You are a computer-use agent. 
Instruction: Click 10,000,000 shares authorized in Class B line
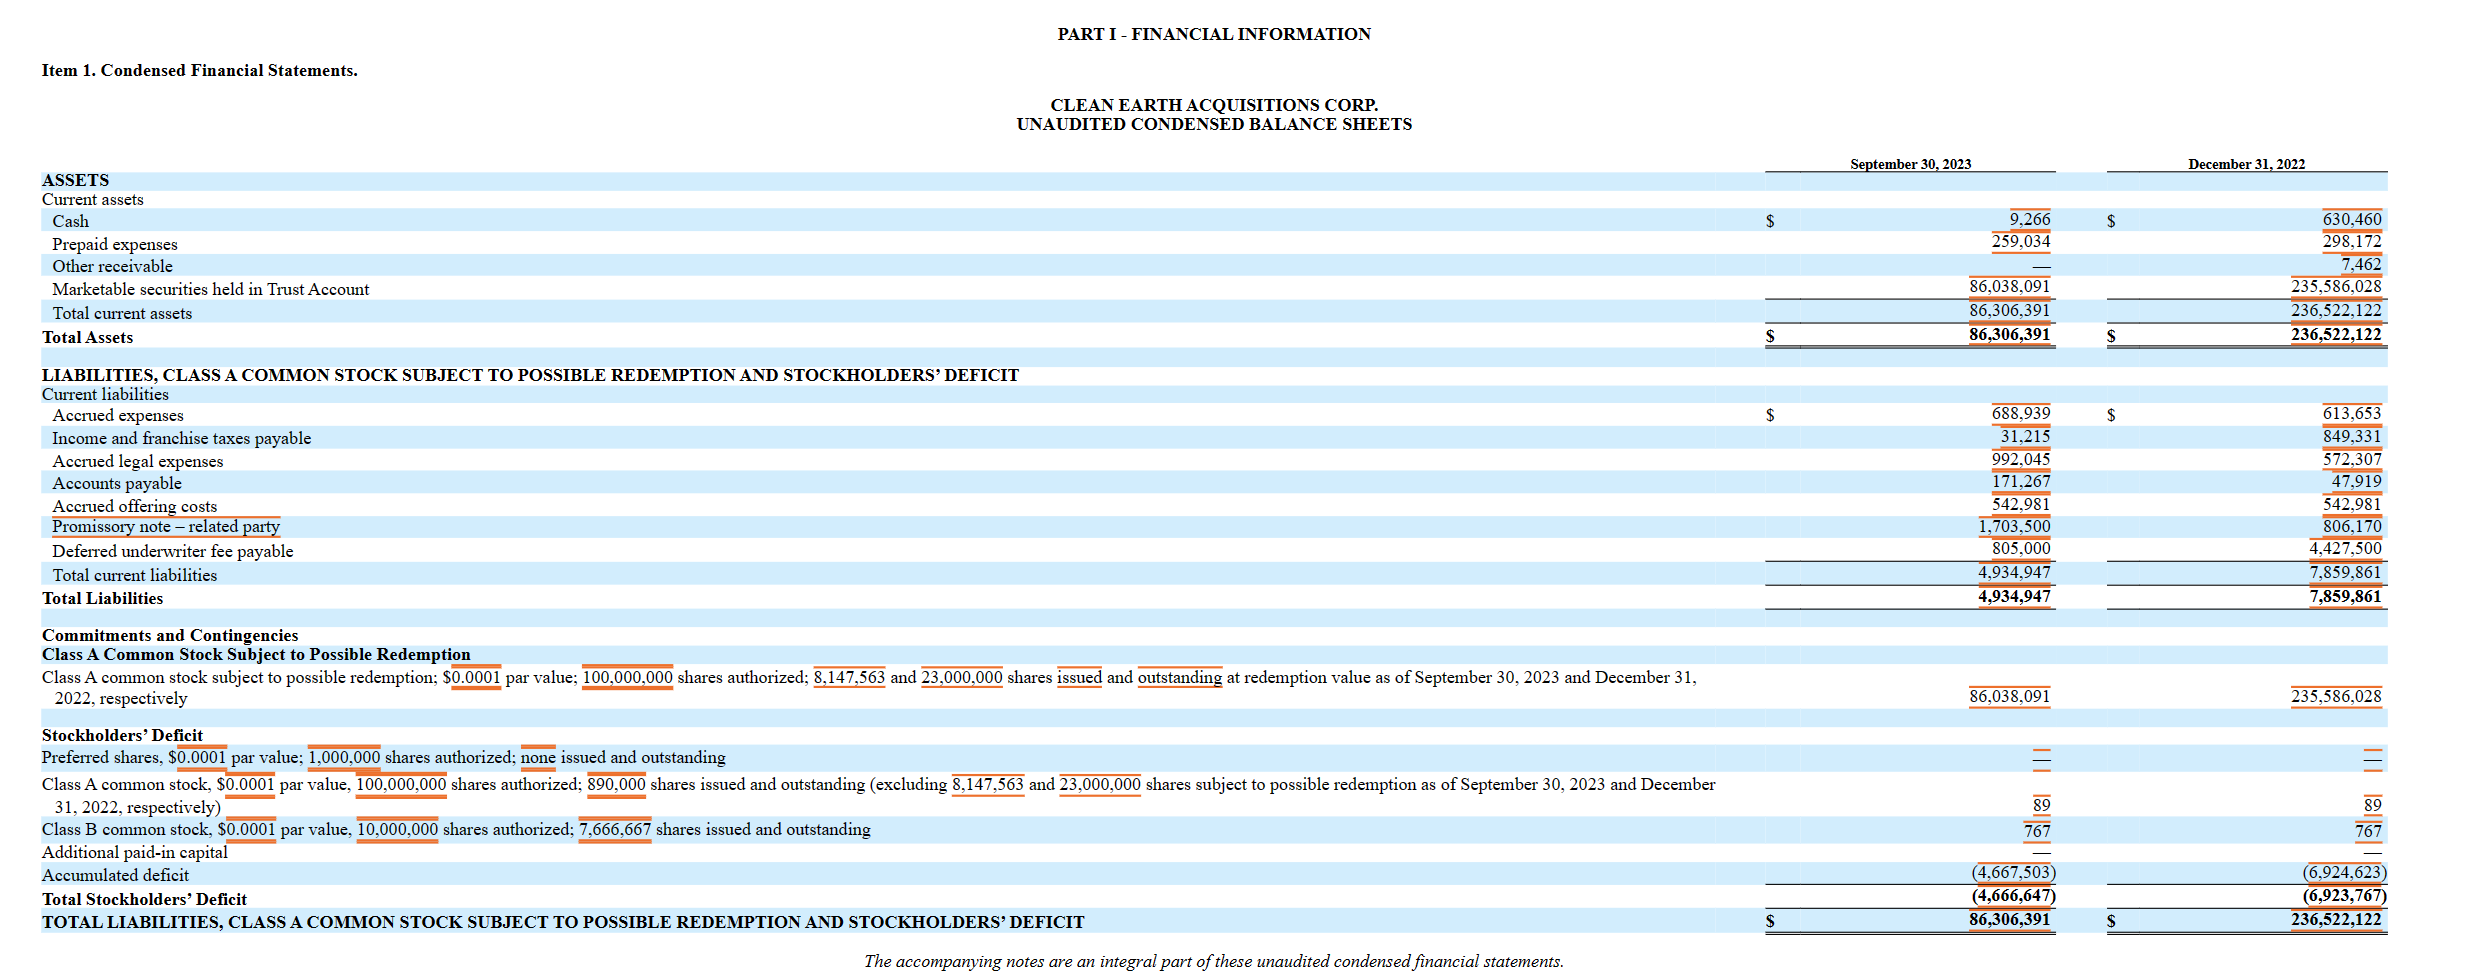click(x=397, y=829)
